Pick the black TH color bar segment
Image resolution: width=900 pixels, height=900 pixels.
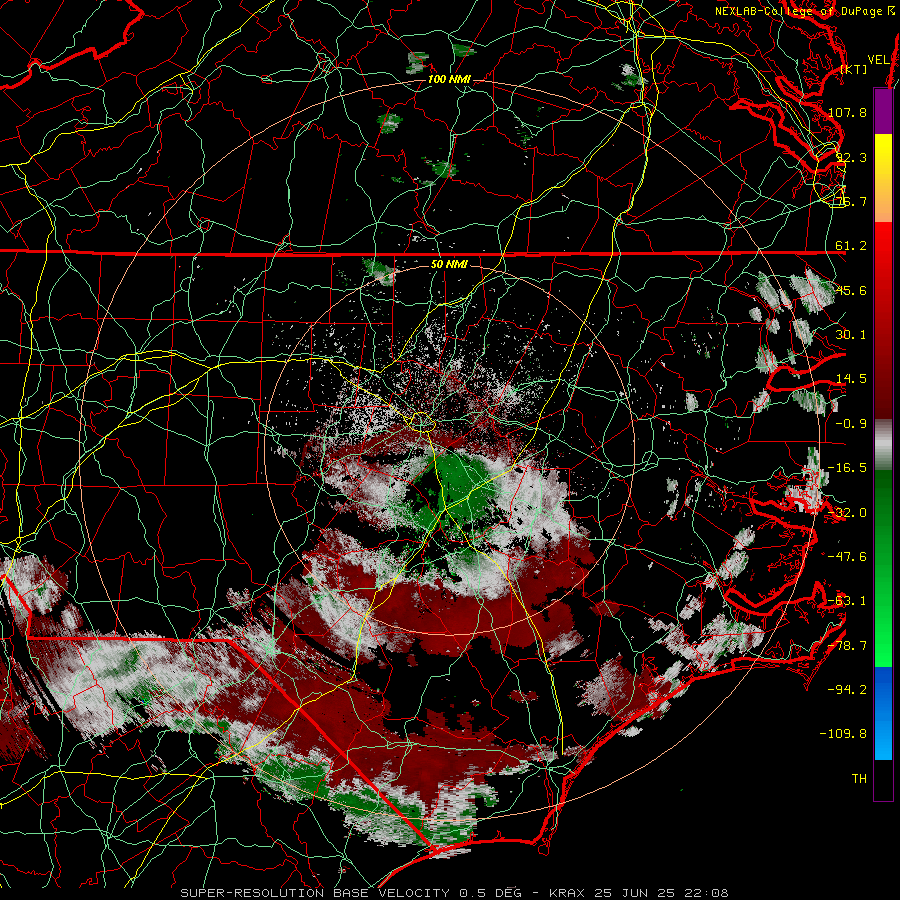coord(883,779)
